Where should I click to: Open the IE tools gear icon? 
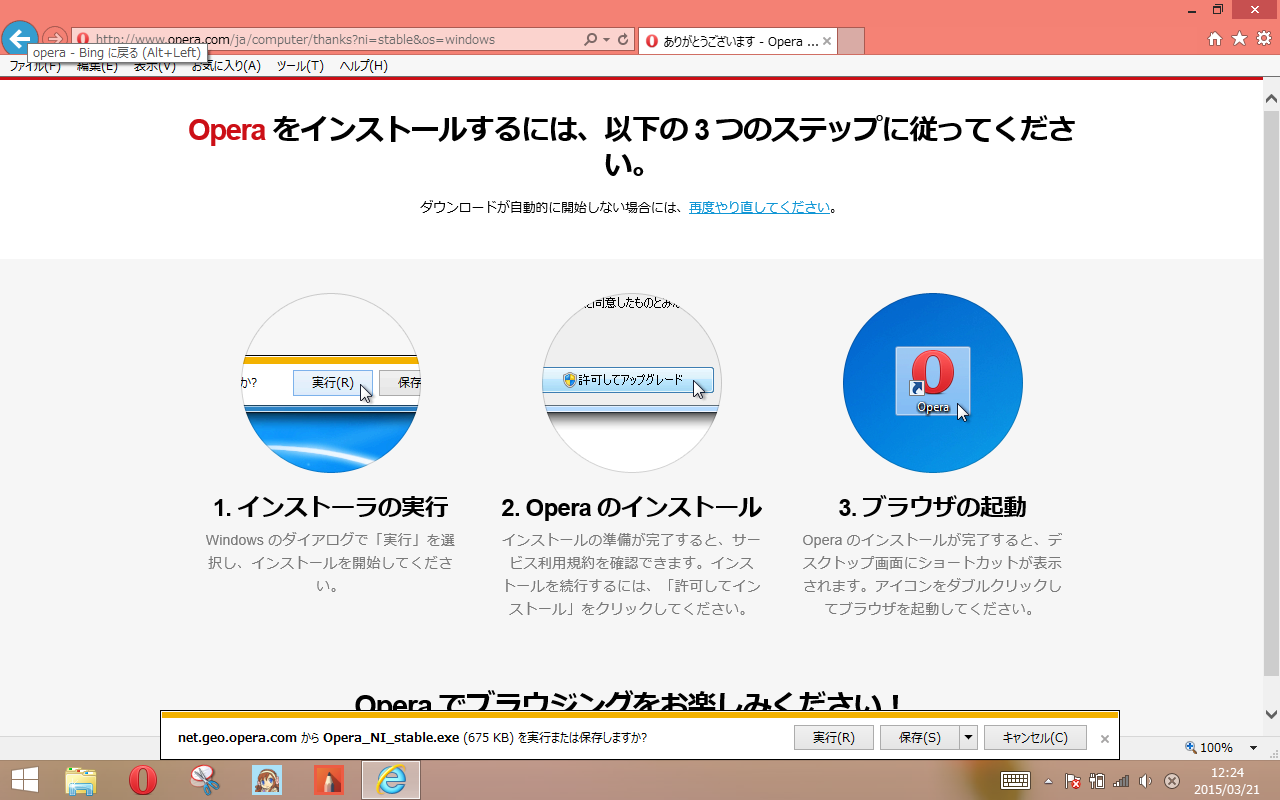(x=1263, y=39)
